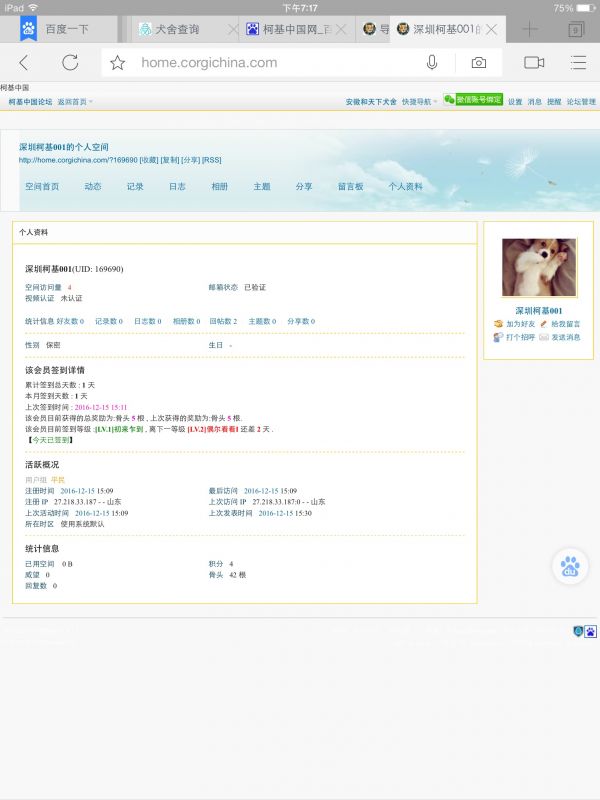Reload the page with the refresh icon
Viewport: 600px width, 800px height.
coord(70,62)
